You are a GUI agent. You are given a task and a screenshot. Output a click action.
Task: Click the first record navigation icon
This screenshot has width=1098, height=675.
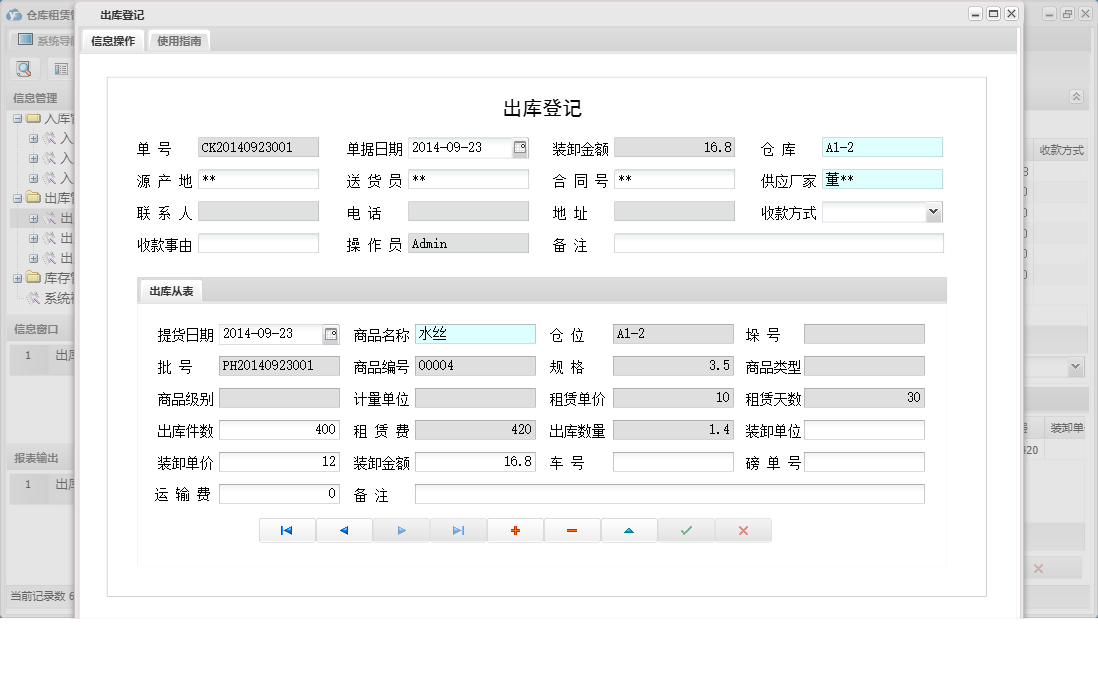(287, 530)
